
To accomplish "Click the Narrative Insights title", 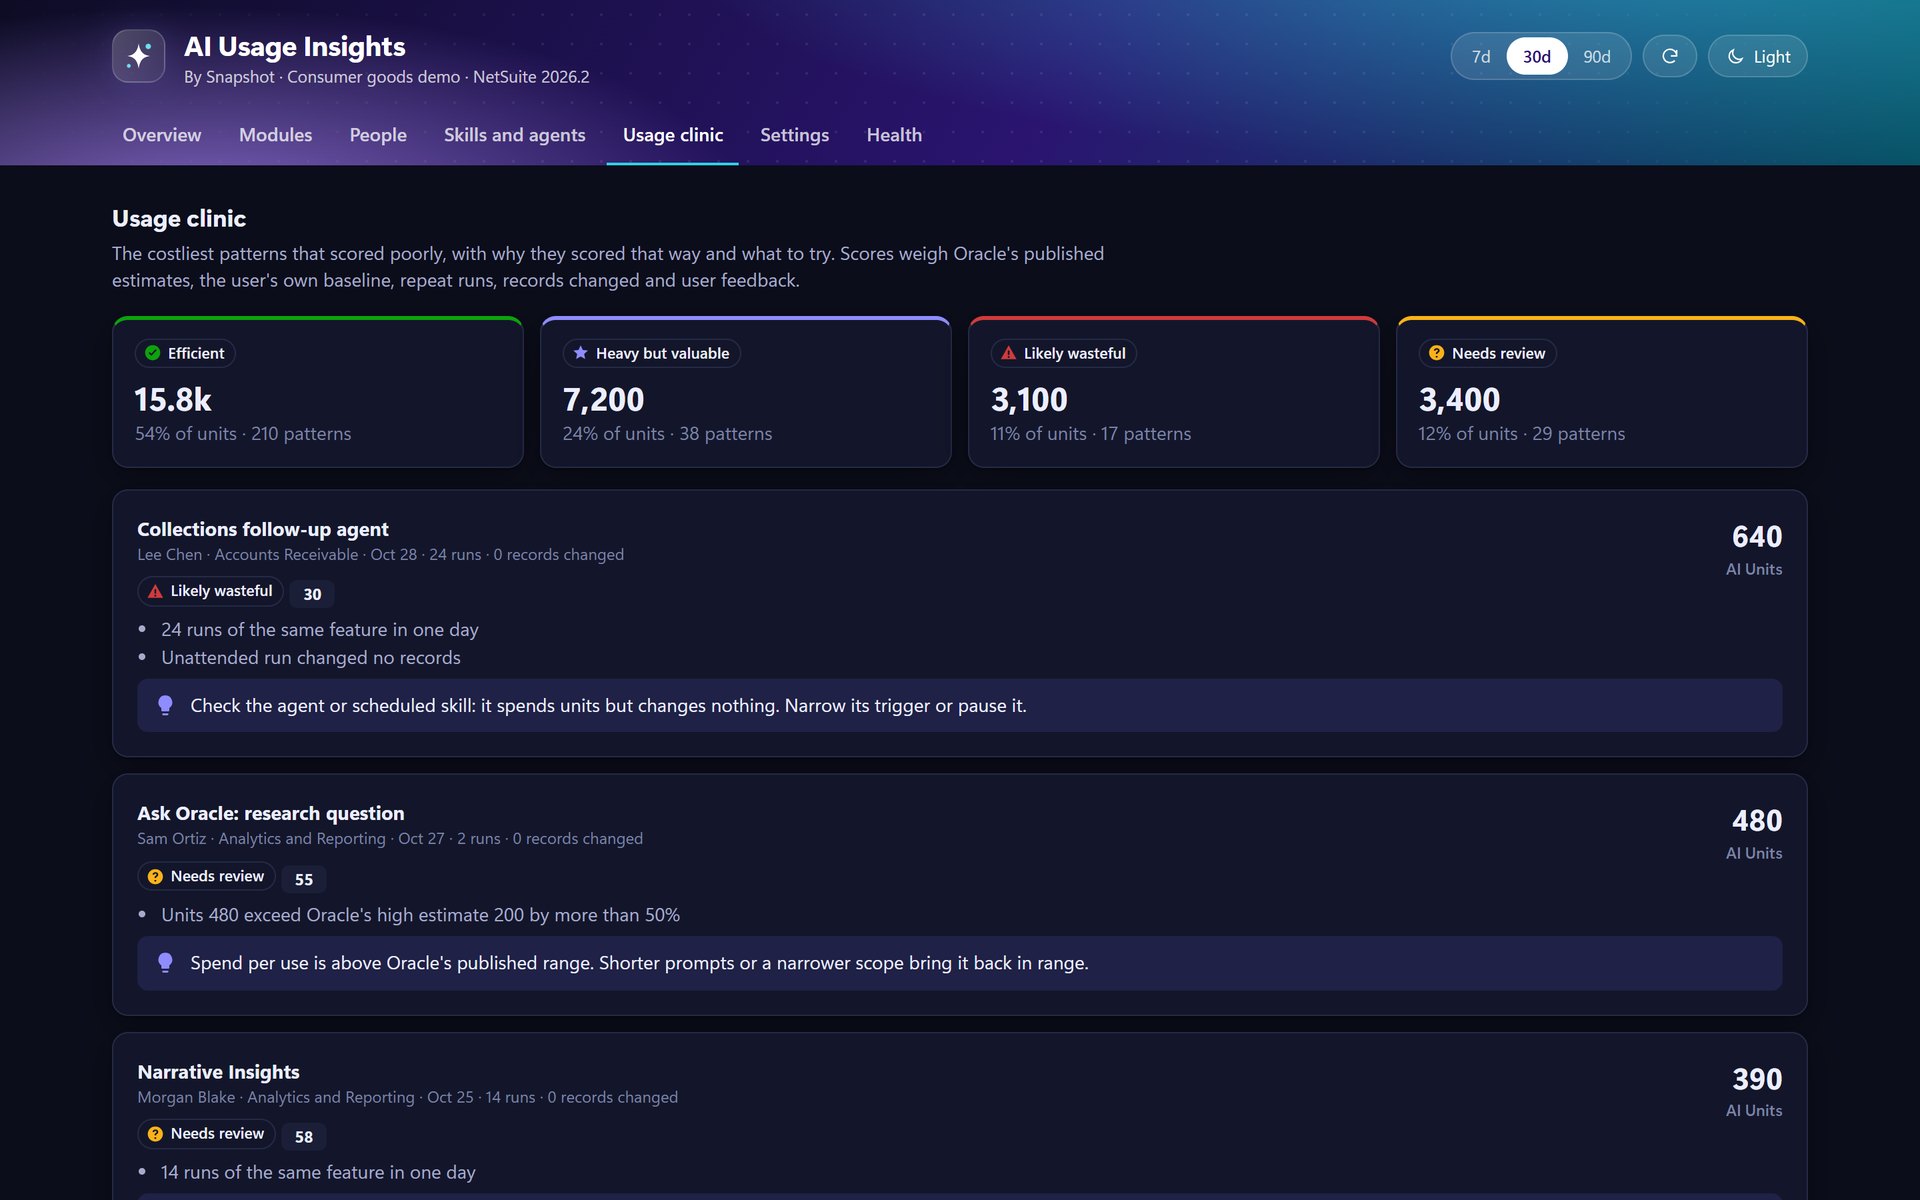I will [x=218, y=1072].
